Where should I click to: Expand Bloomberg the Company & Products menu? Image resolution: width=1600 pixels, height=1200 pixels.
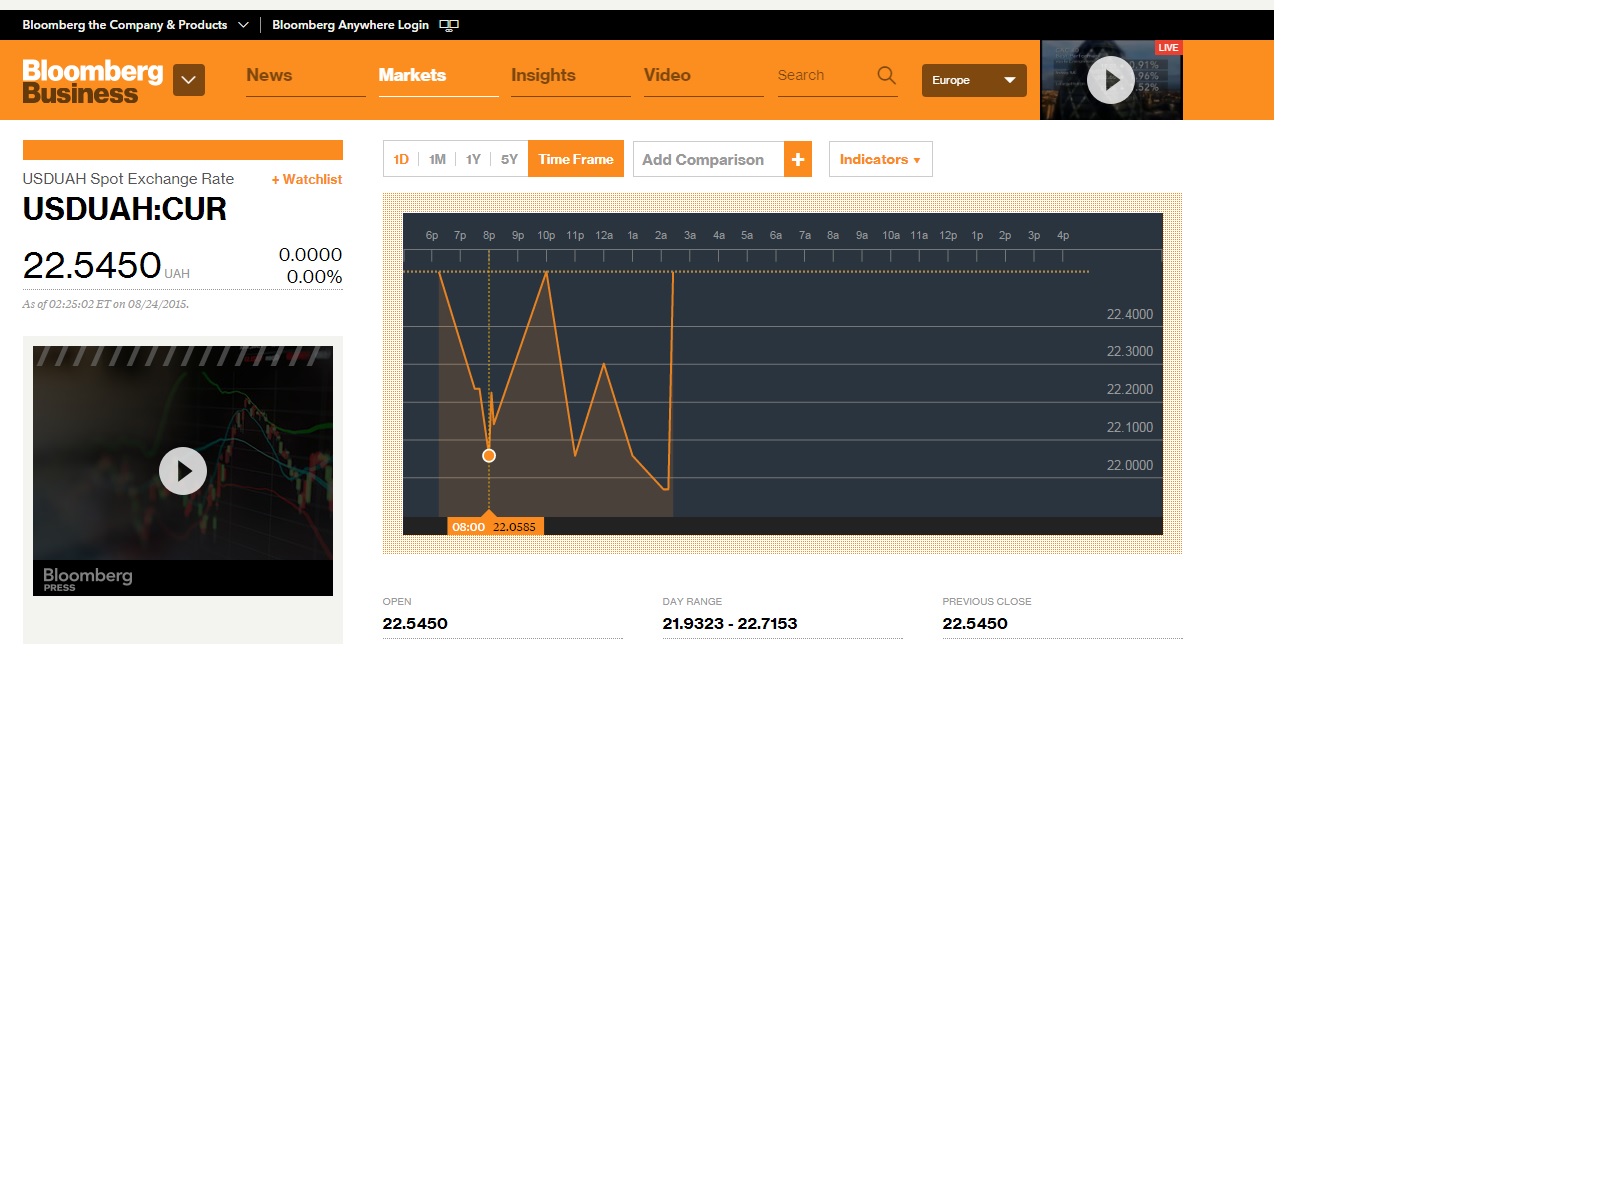pos(135,25)
